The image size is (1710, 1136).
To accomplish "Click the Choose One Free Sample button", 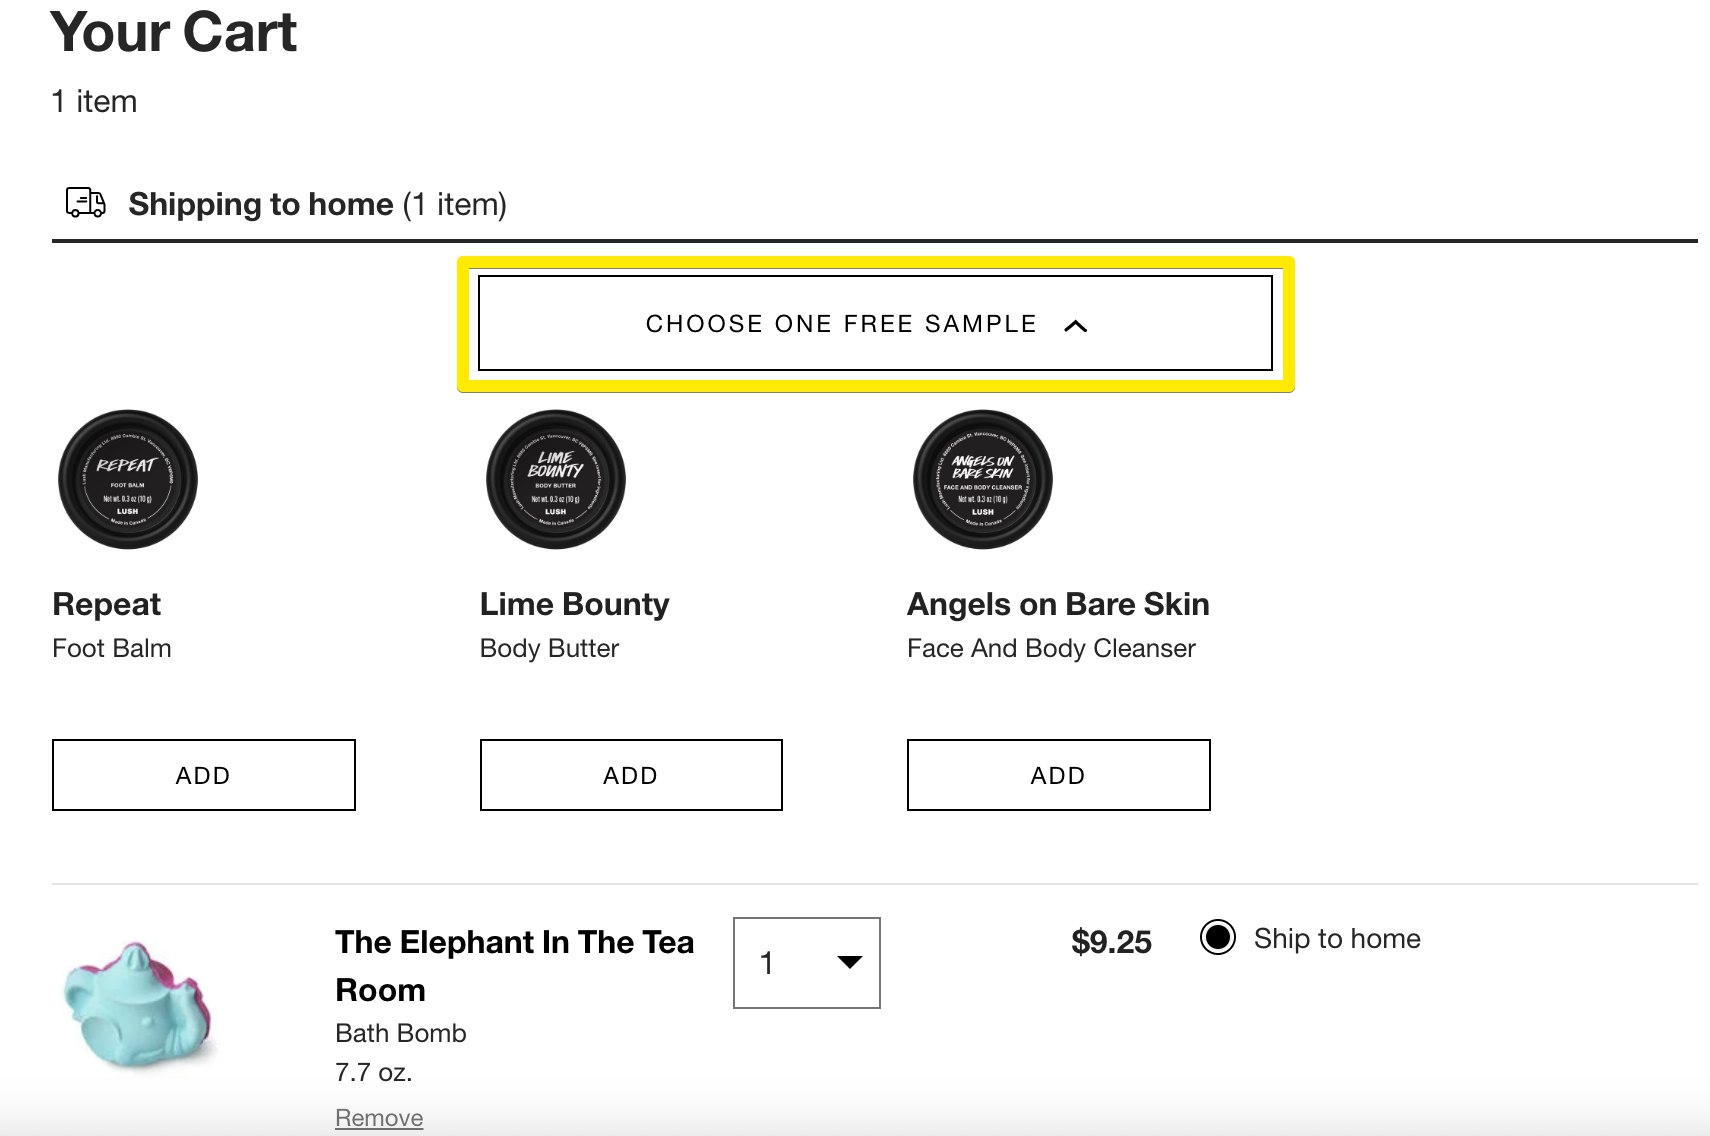I will pyautogui.click(x=875, y=323).
